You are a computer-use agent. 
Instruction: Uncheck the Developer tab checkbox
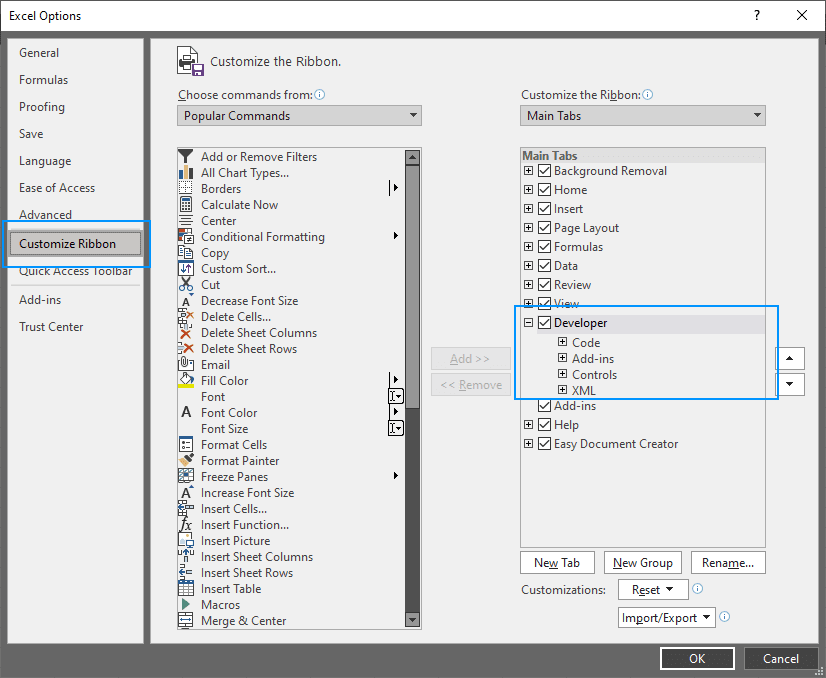(x=543, y=322)
